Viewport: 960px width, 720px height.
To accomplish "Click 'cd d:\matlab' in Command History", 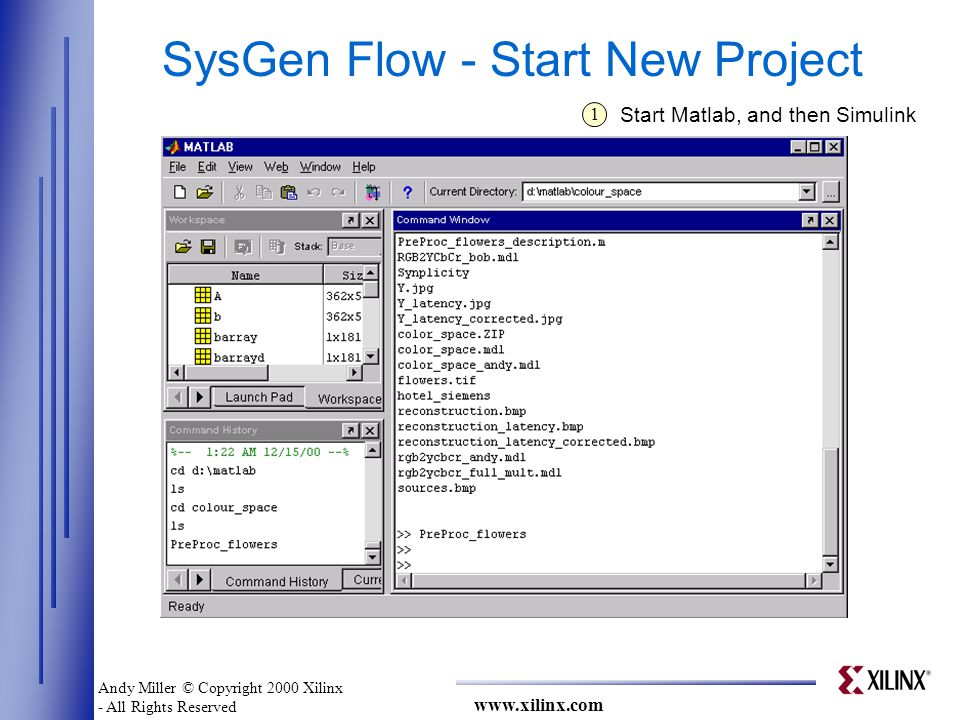I will click(x=213, y=471).
